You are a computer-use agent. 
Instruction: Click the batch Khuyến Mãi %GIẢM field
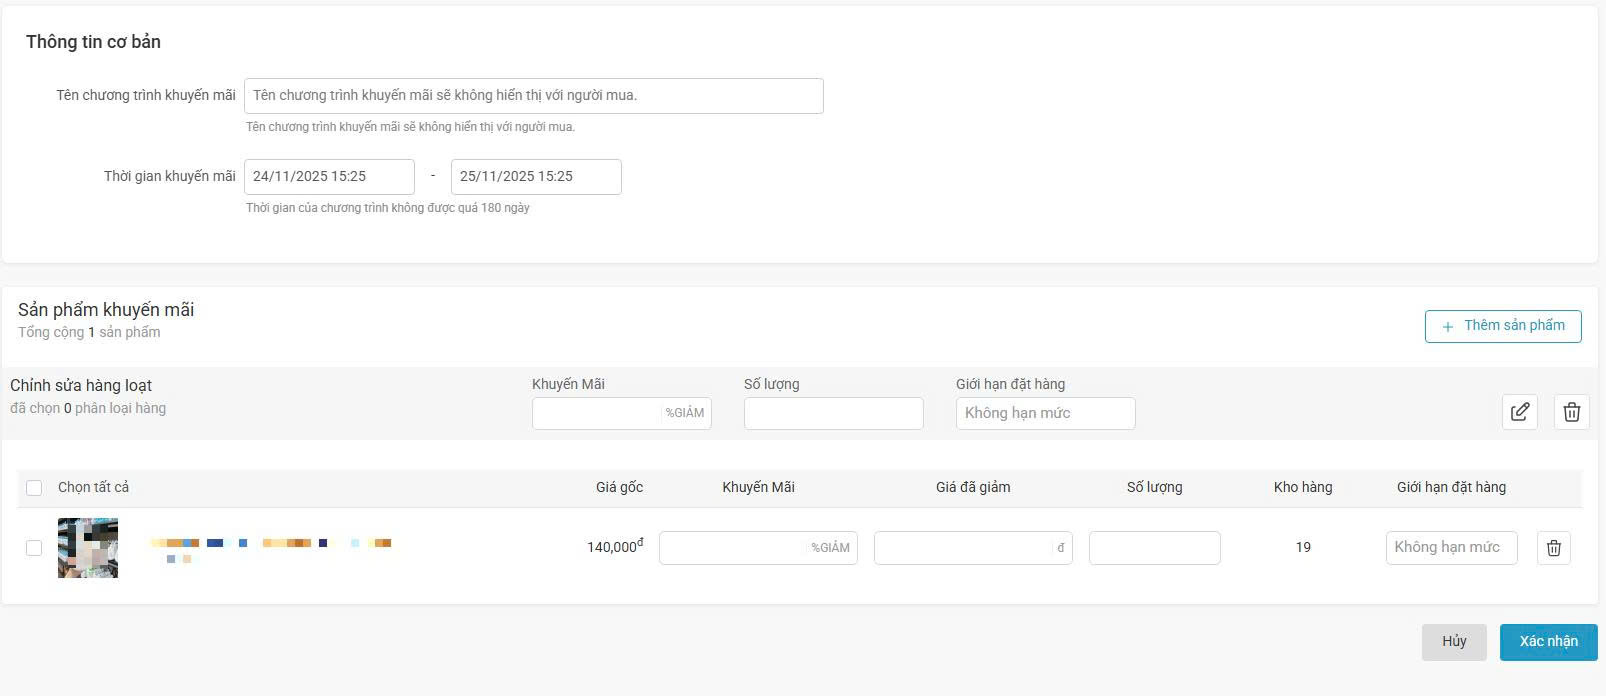pyautogui.click(x=621, y=413)
